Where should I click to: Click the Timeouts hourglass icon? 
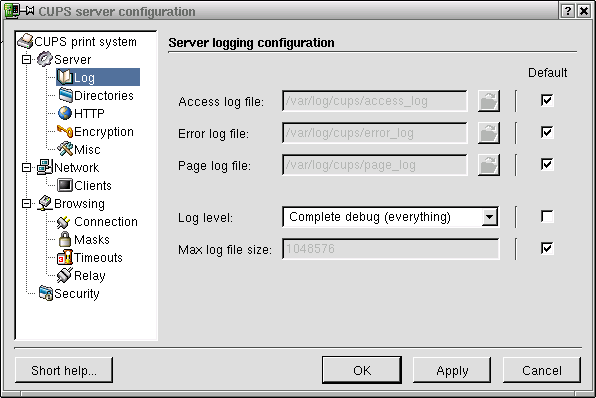pyautogui.click(x=65, y=257)
